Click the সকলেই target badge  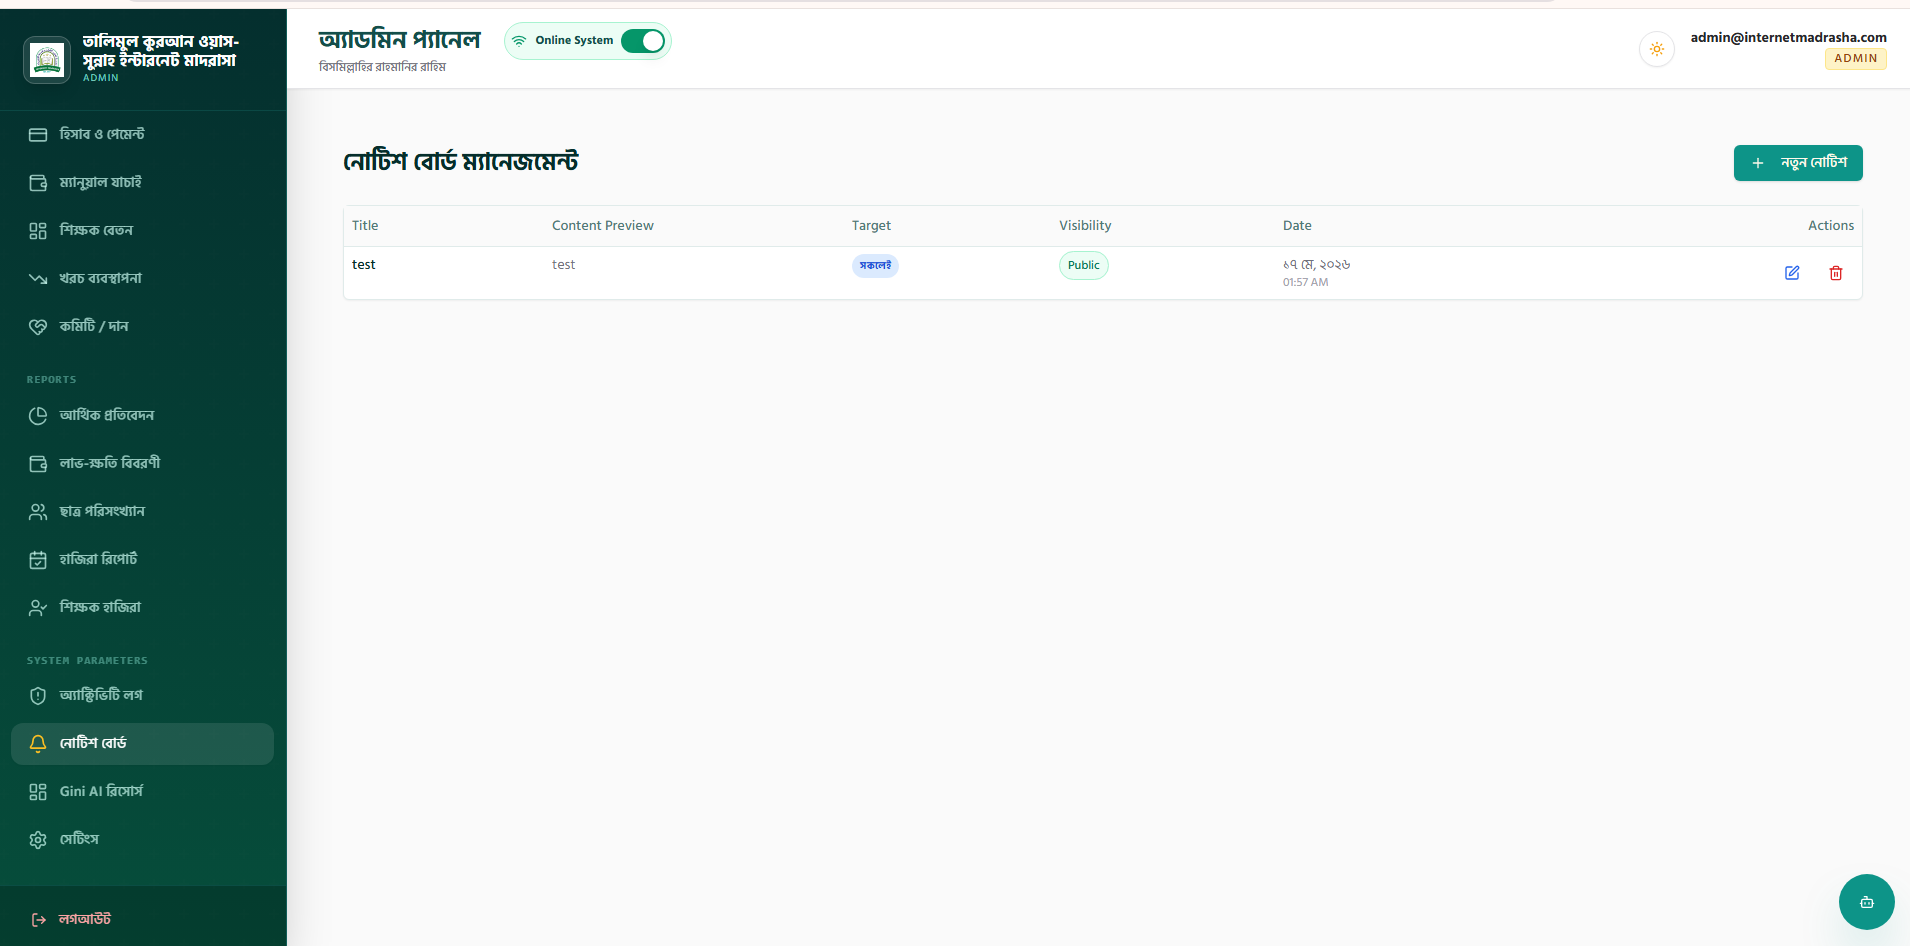click(x=875, y=265)
